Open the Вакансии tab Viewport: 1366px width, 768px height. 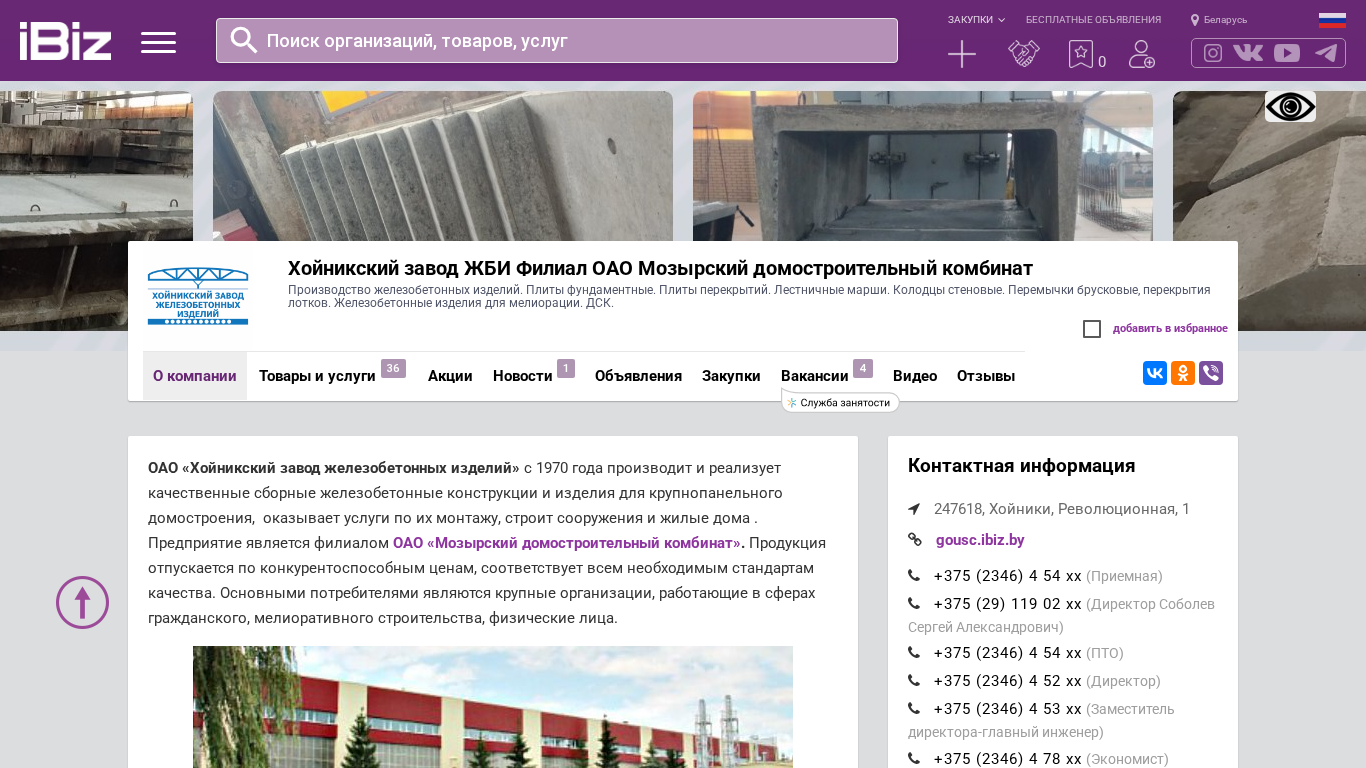pyautogui.click(x=815, y=376)
